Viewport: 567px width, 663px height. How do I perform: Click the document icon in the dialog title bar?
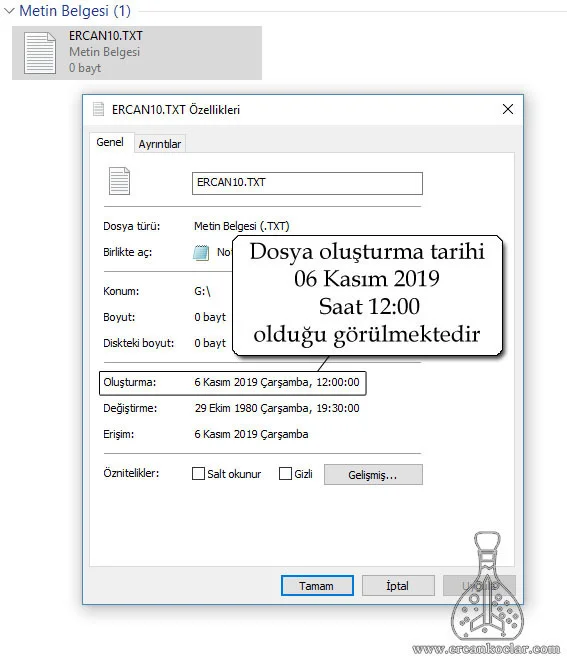point(99,109)
